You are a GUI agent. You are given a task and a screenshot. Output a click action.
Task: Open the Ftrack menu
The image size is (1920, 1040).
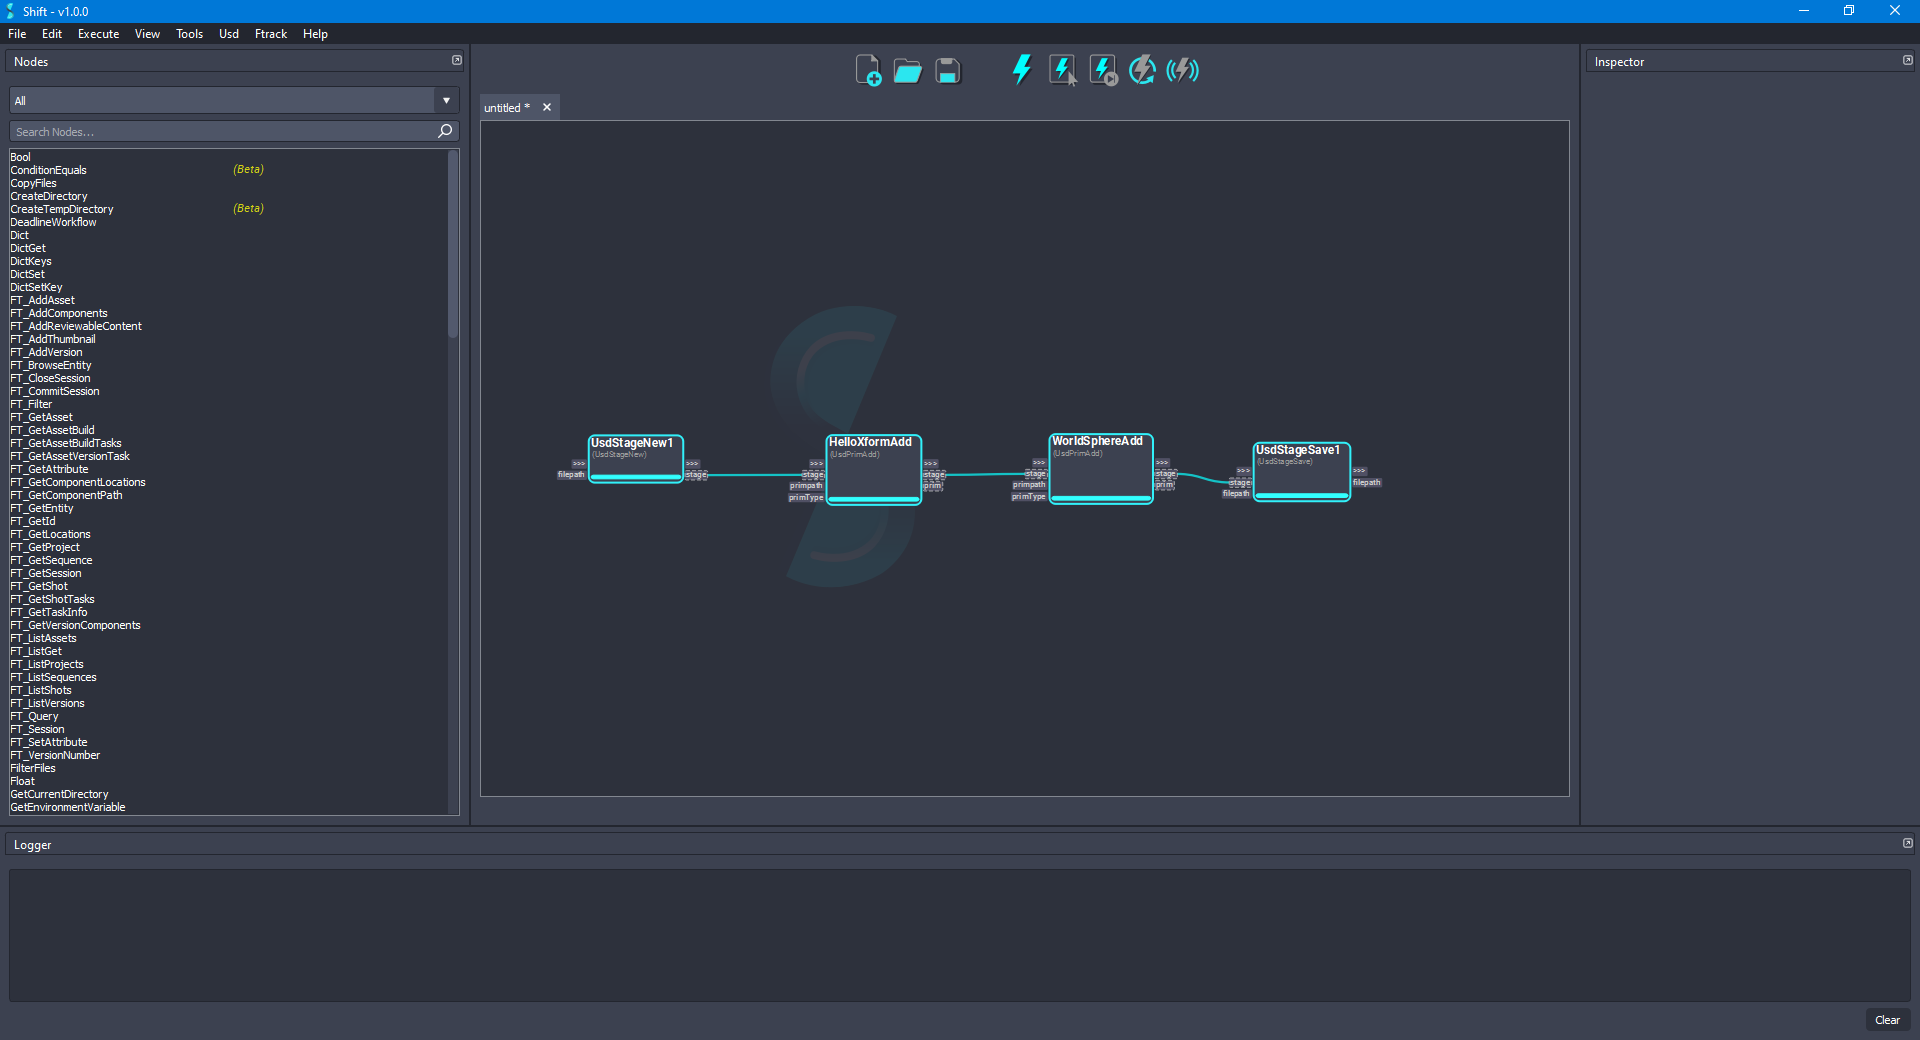tap(270, 33)
